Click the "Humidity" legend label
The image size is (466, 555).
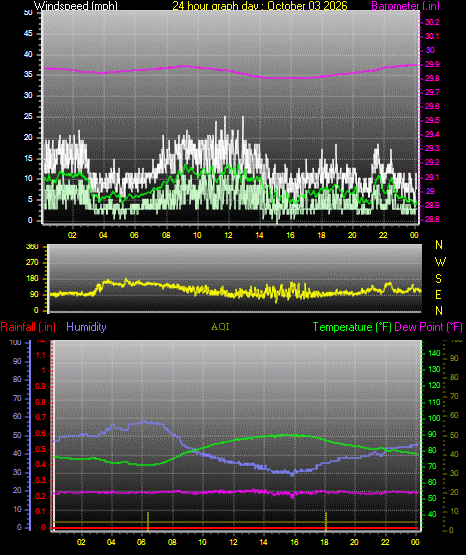[86, 327]
